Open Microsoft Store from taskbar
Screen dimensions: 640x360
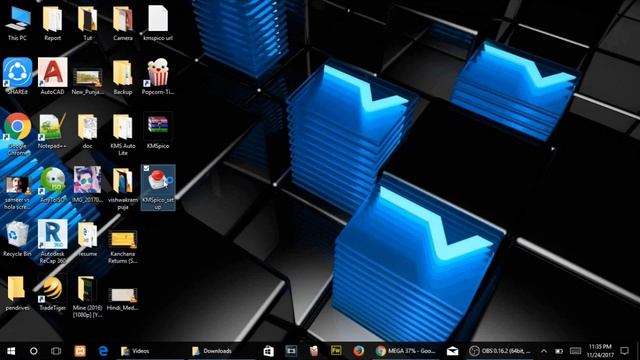269,351
